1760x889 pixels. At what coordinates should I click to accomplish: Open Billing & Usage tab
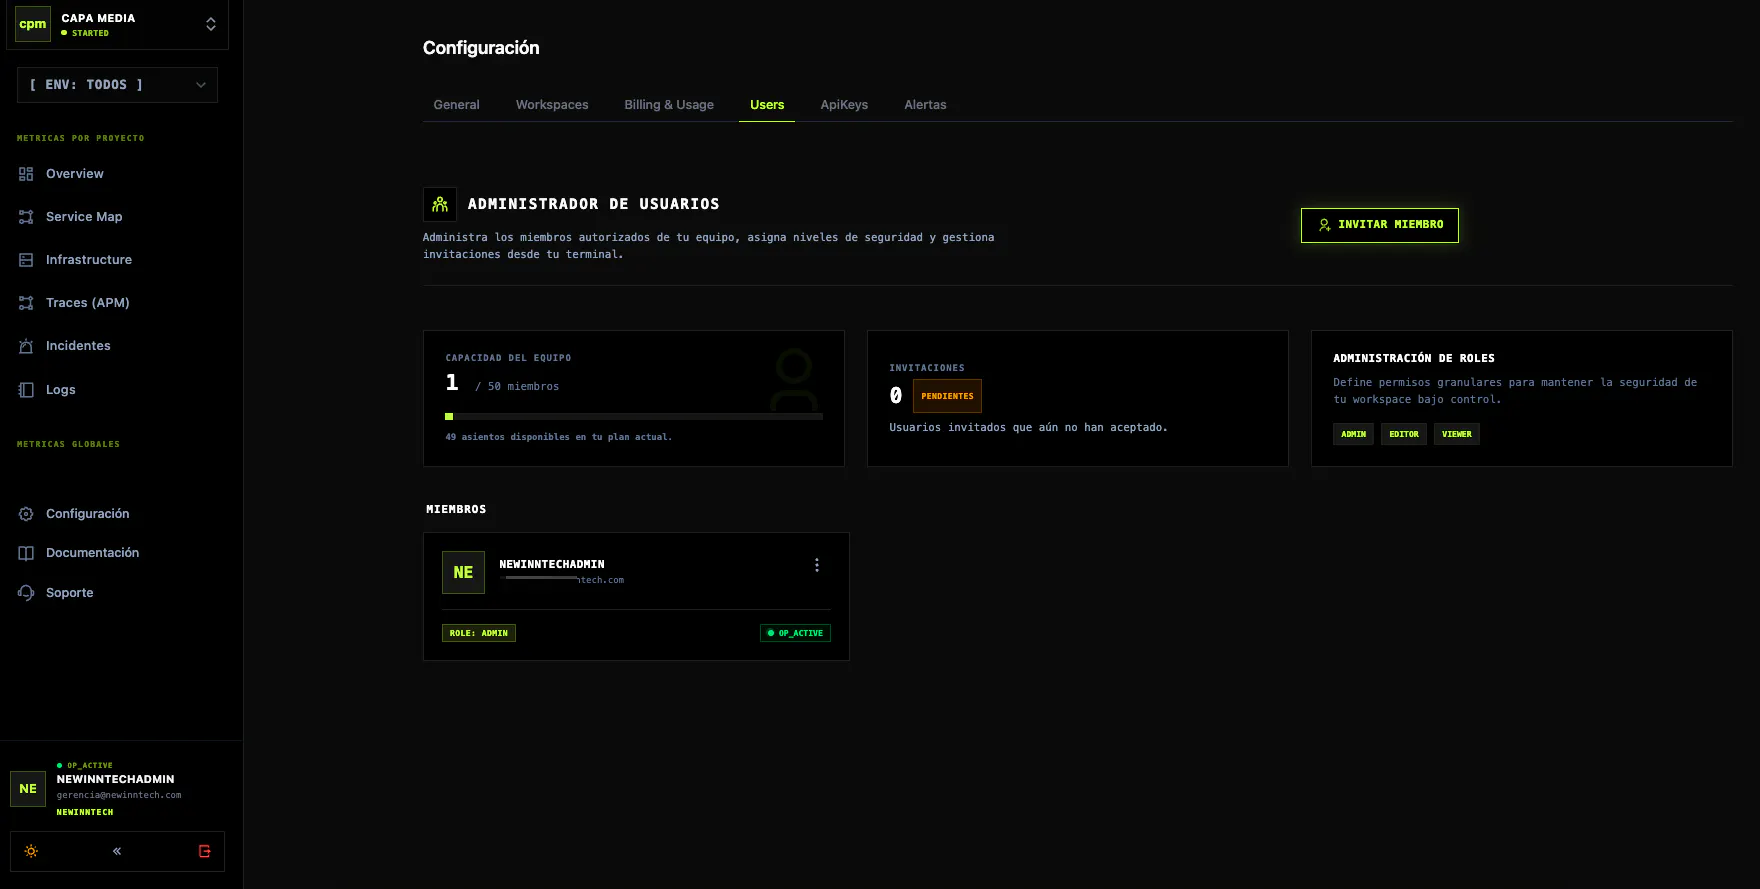click(x=669, y=105)
